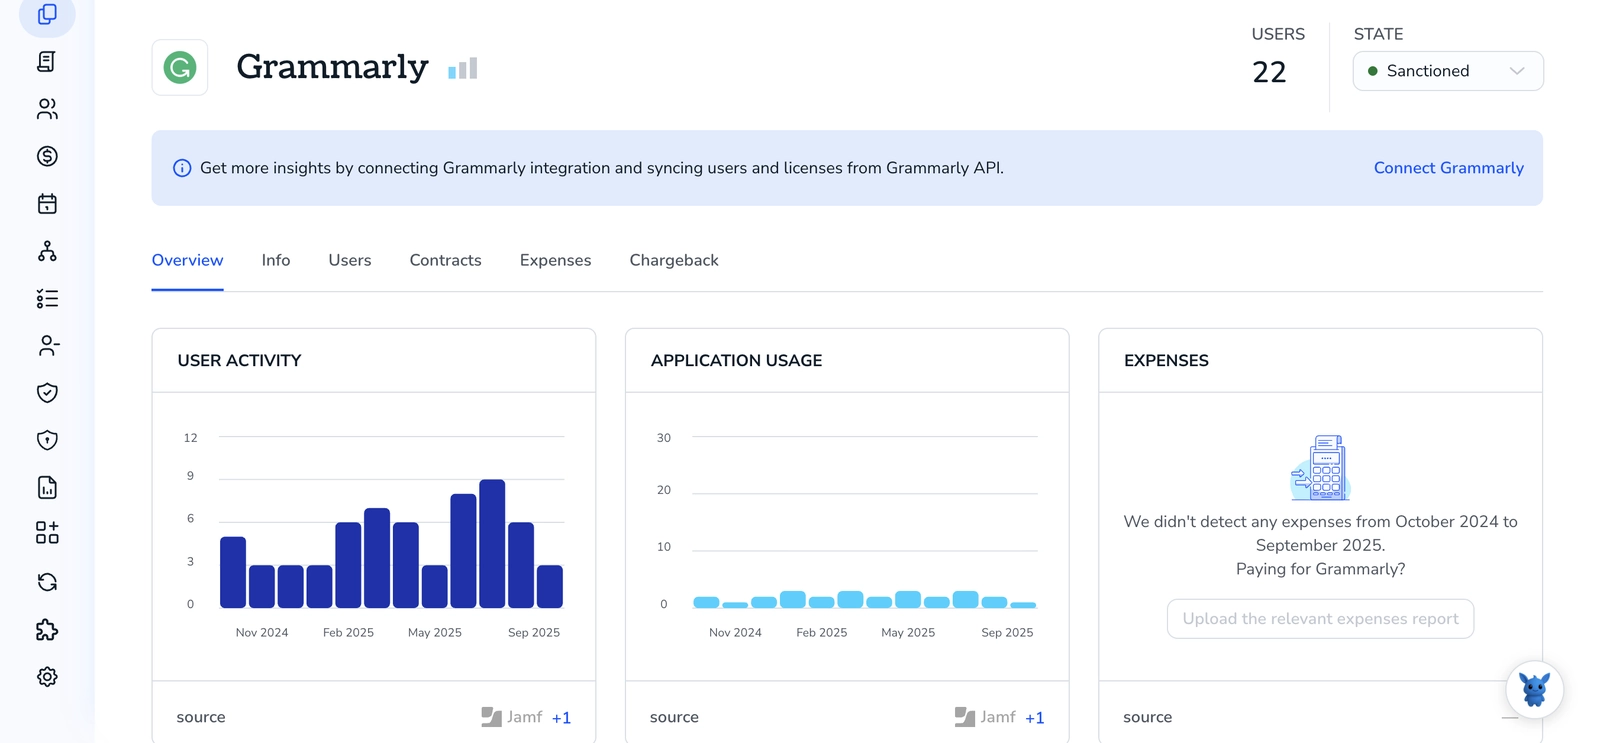
Task: Expand the +1 sources under Application Usage
Action: click(x=1034, y=718)
